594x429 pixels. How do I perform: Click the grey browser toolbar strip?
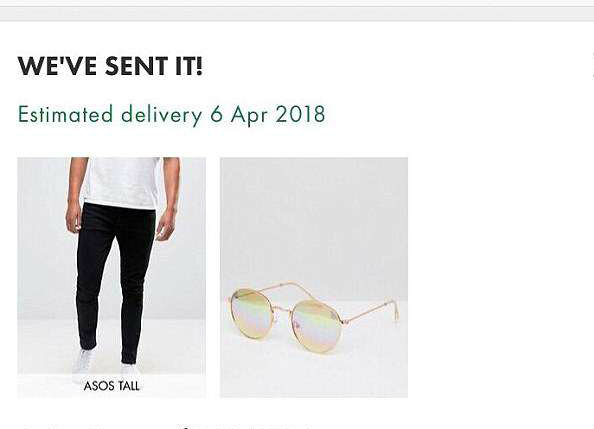[x=297, y=14]
